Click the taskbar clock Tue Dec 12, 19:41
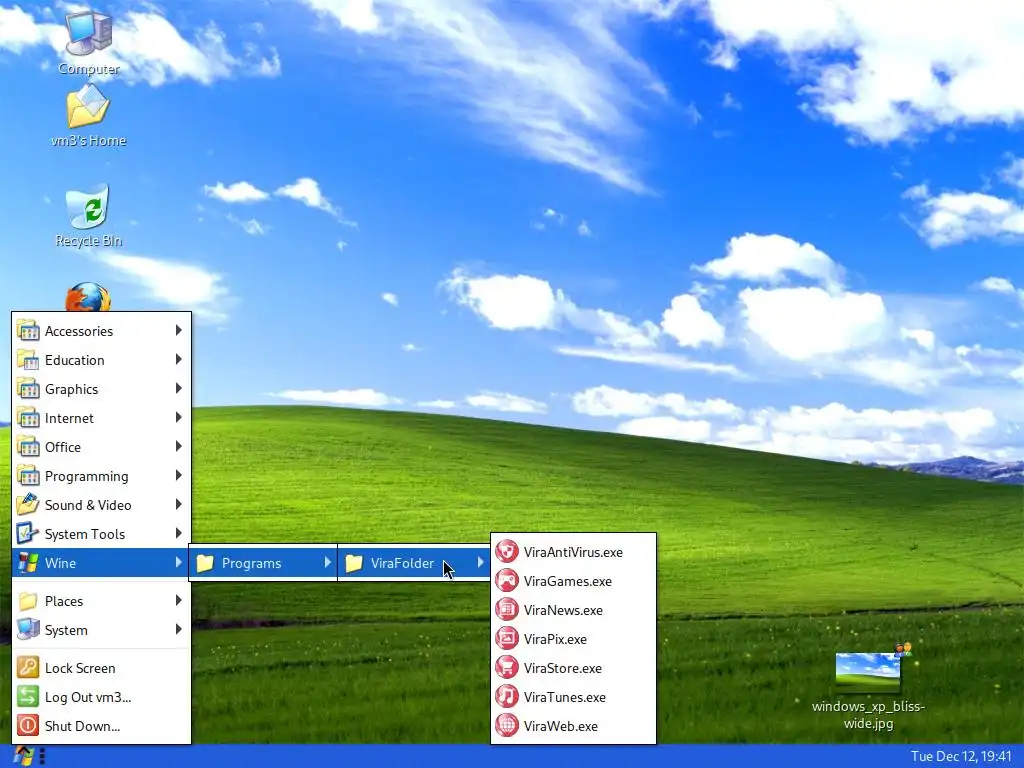Screen dimensions: 1024x768 [961, 756]
